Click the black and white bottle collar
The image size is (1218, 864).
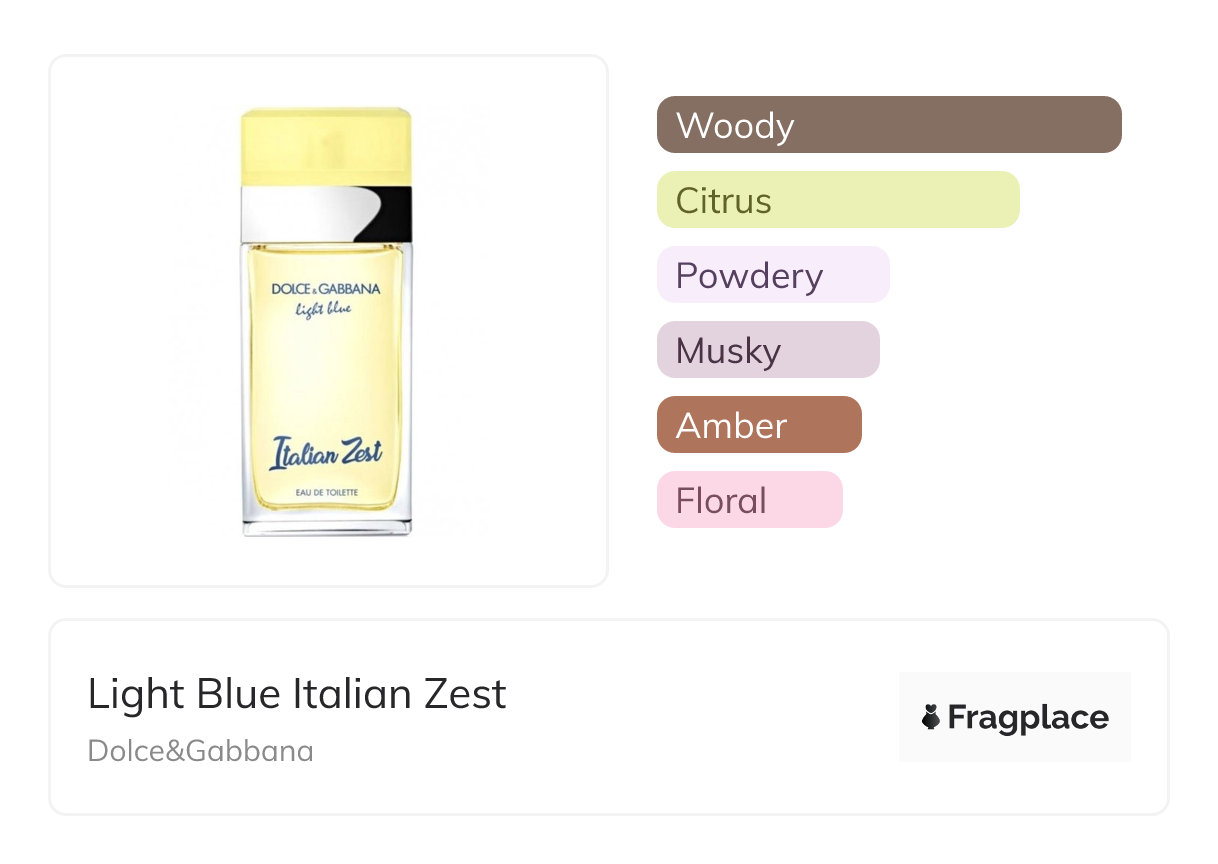(326, 213)
